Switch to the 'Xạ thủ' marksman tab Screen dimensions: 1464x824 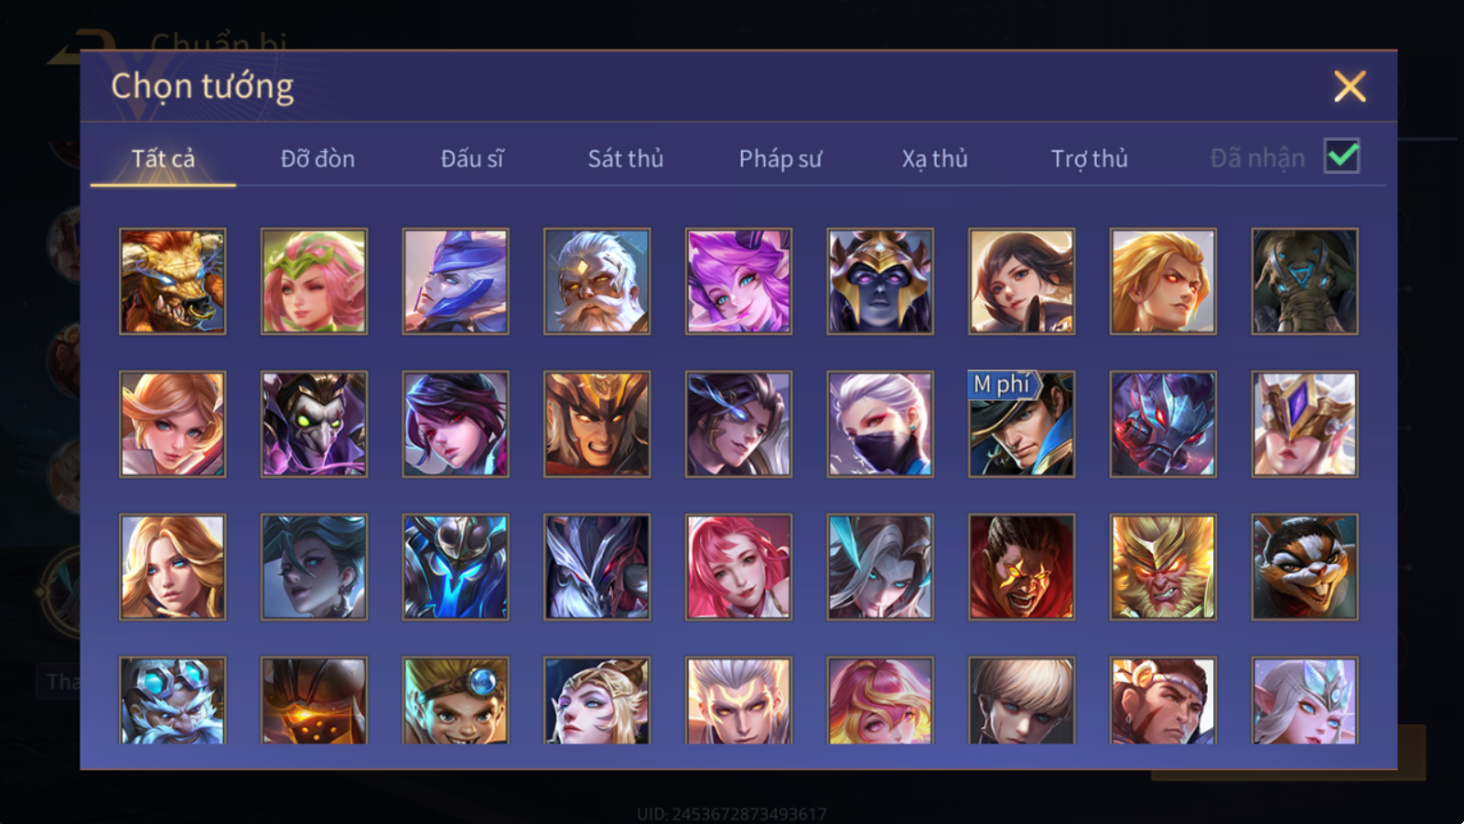(935, 158)
